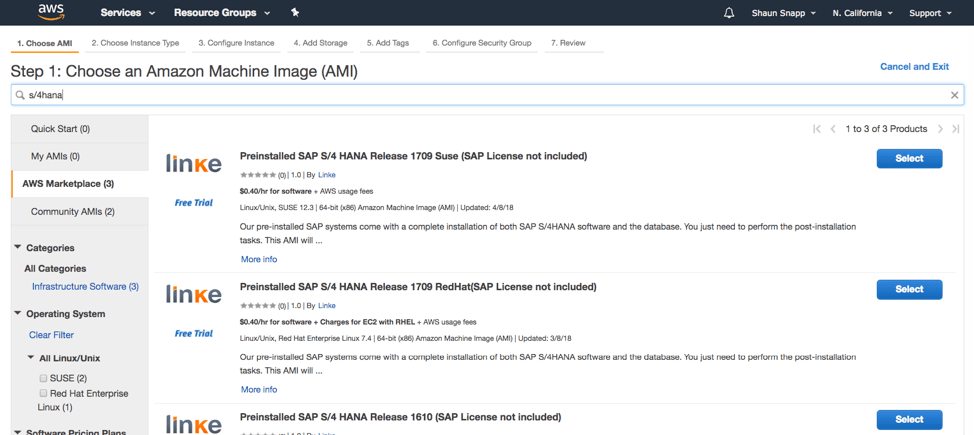Click into the s/4hana search field

pos(487,95)
